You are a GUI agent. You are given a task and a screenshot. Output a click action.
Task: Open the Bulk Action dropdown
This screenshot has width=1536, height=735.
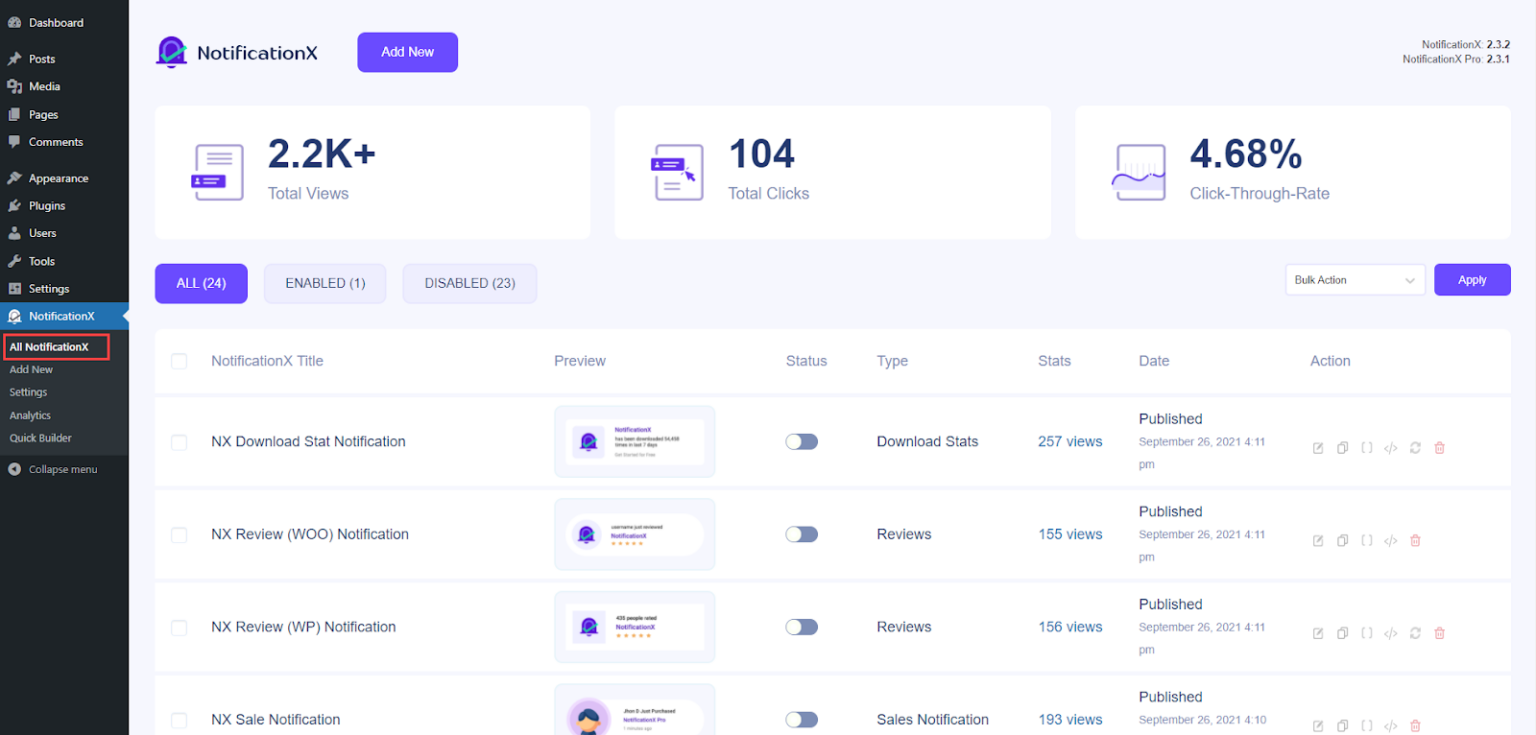(1354, 280)
